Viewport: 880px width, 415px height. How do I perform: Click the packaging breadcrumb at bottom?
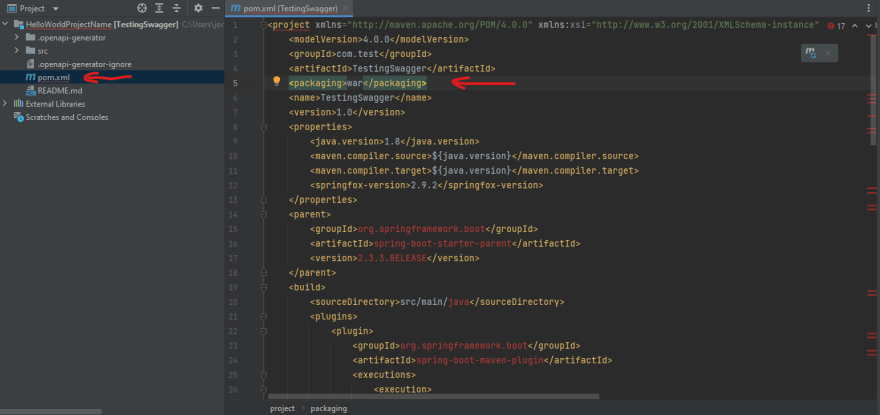coord(329,408)
